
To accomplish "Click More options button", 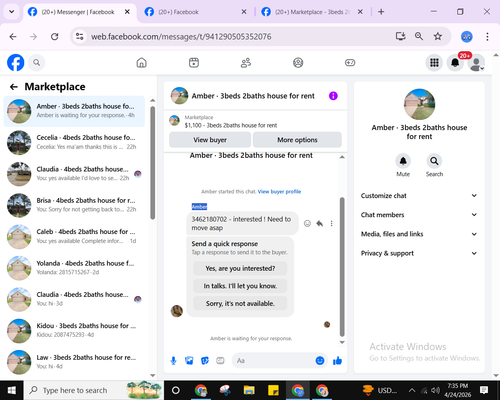I will point(297,140).
